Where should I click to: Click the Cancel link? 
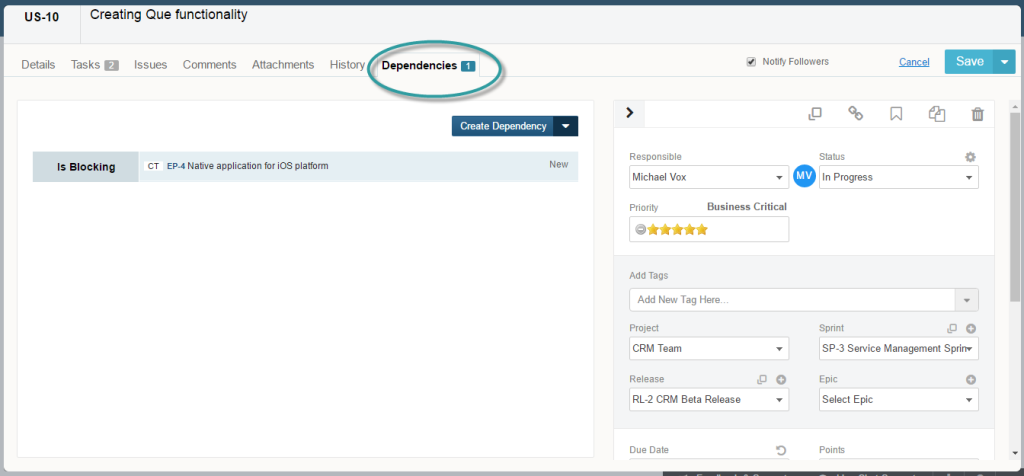coord(914,62)
